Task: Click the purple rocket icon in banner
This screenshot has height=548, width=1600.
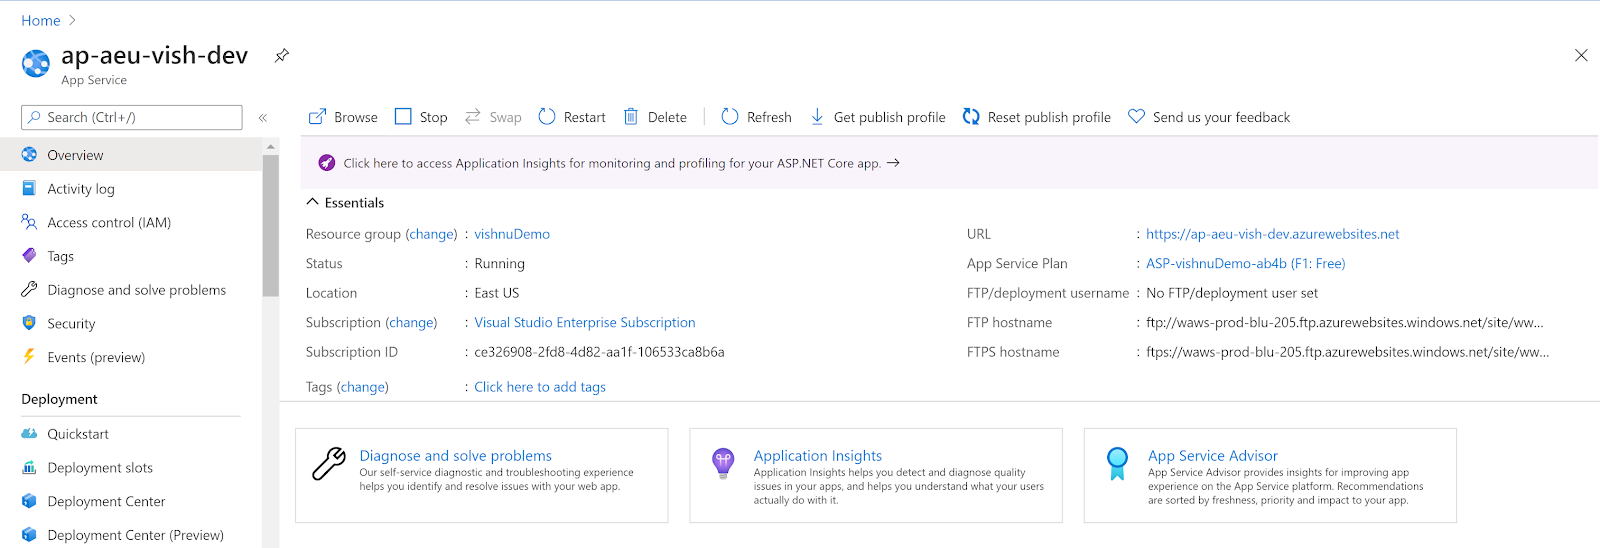Action: click(x=327, y=163)
